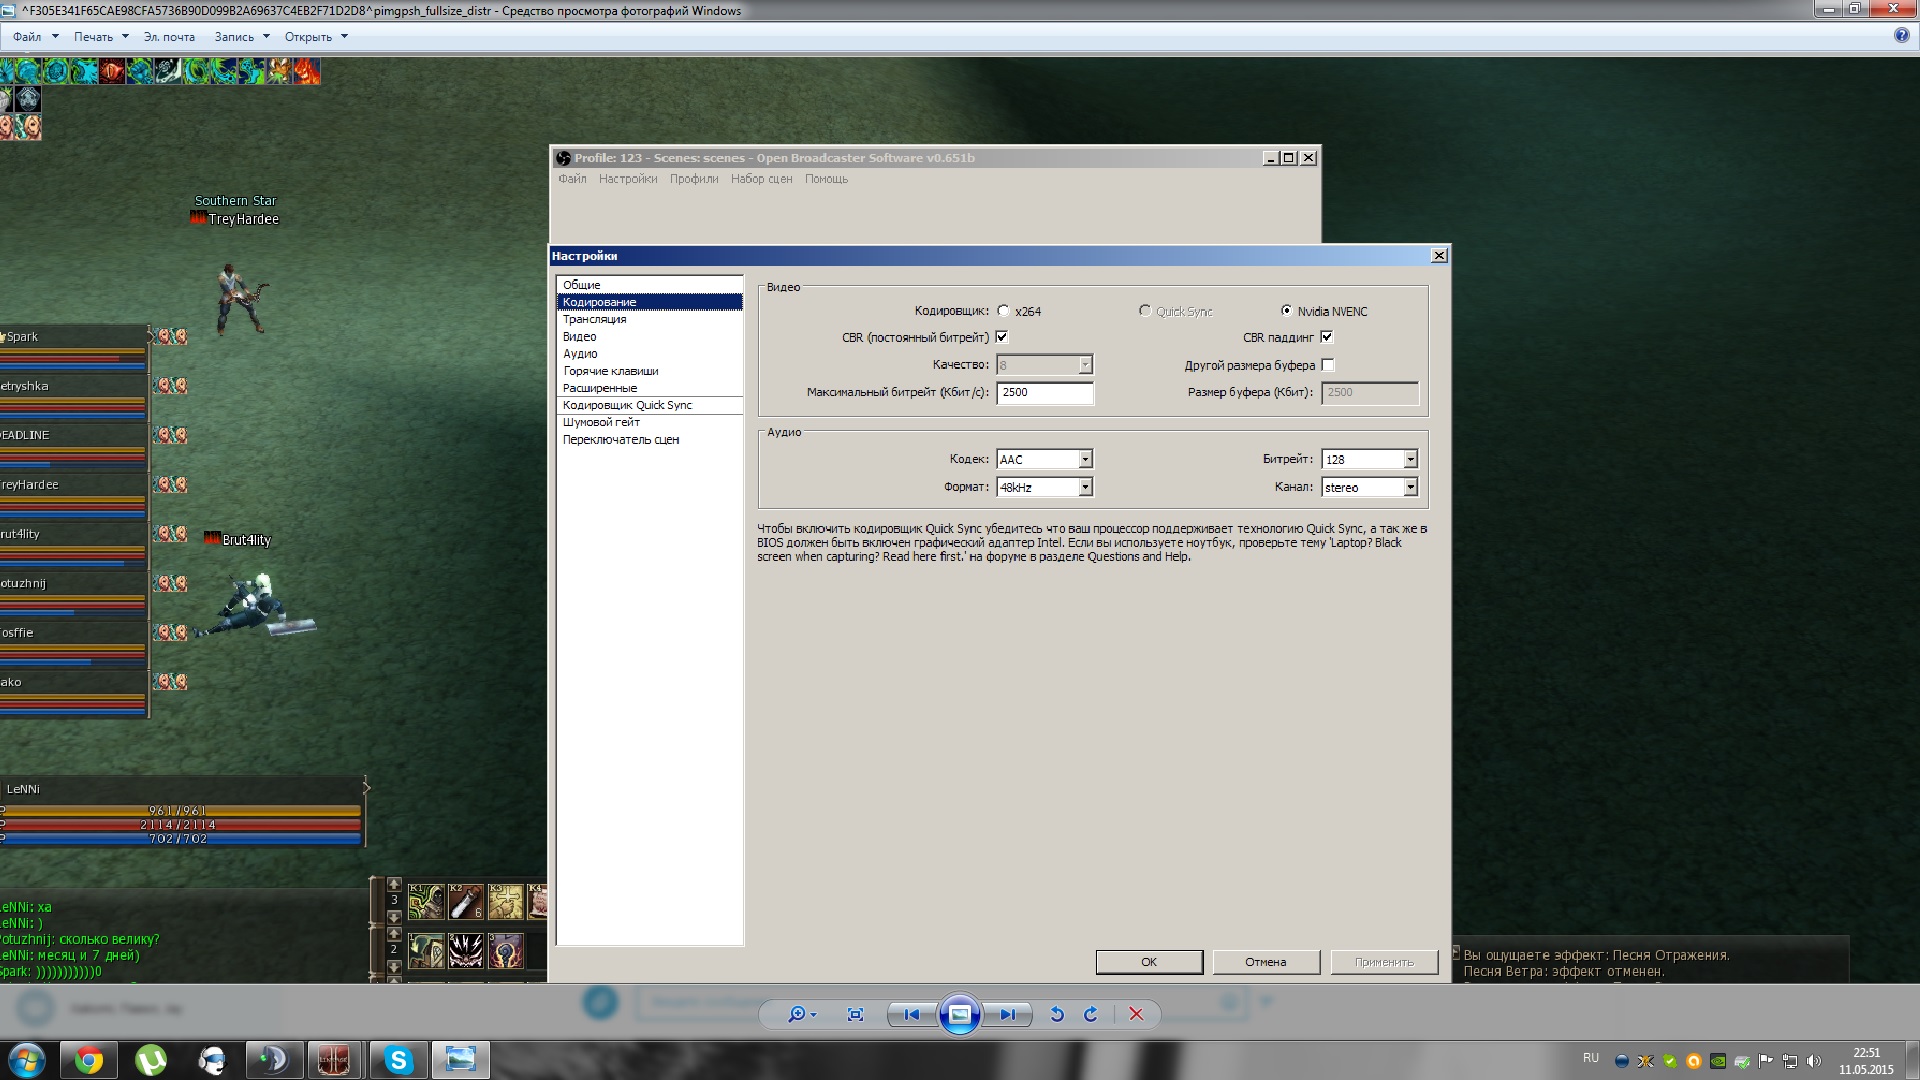Open the Печать menu
Screen dimensions: 1920x1080
(93, 37)
